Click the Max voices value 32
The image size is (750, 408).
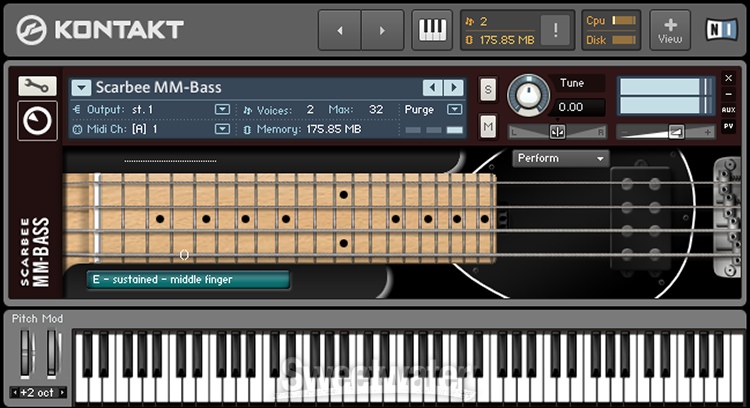pos(376,110)
